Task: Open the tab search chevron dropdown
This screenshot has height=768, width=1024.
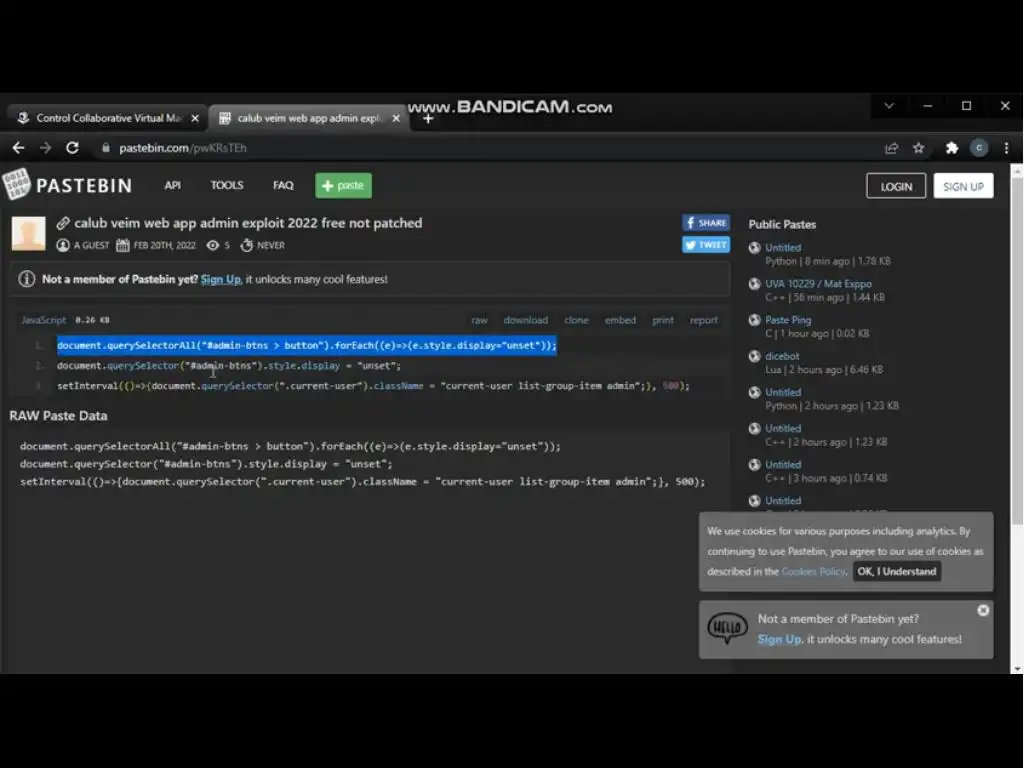Action: [889, 106]
